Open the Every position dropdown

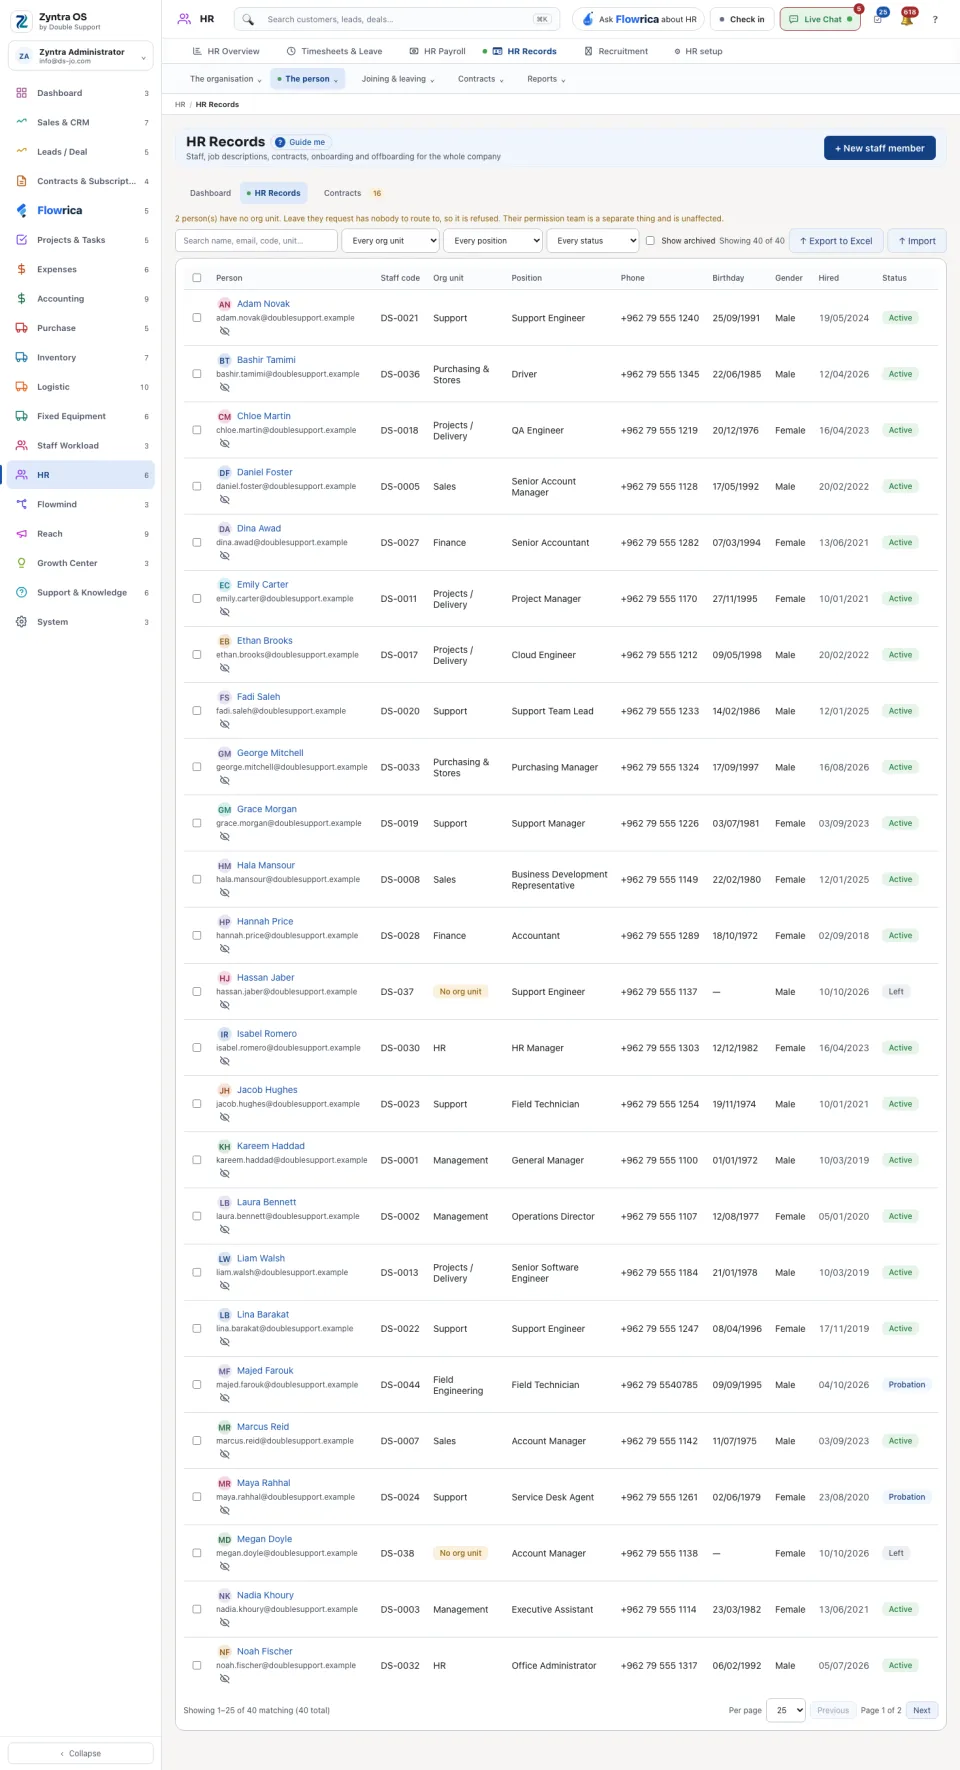[493, 240]
